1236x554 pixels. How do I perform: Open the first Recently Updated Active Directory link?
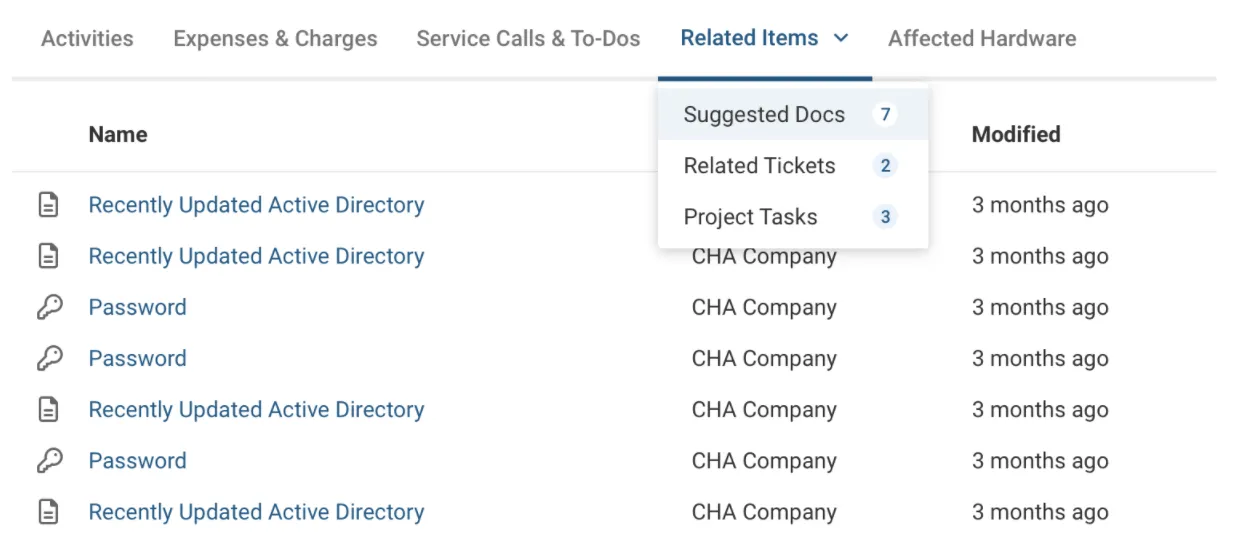point(256,205)
